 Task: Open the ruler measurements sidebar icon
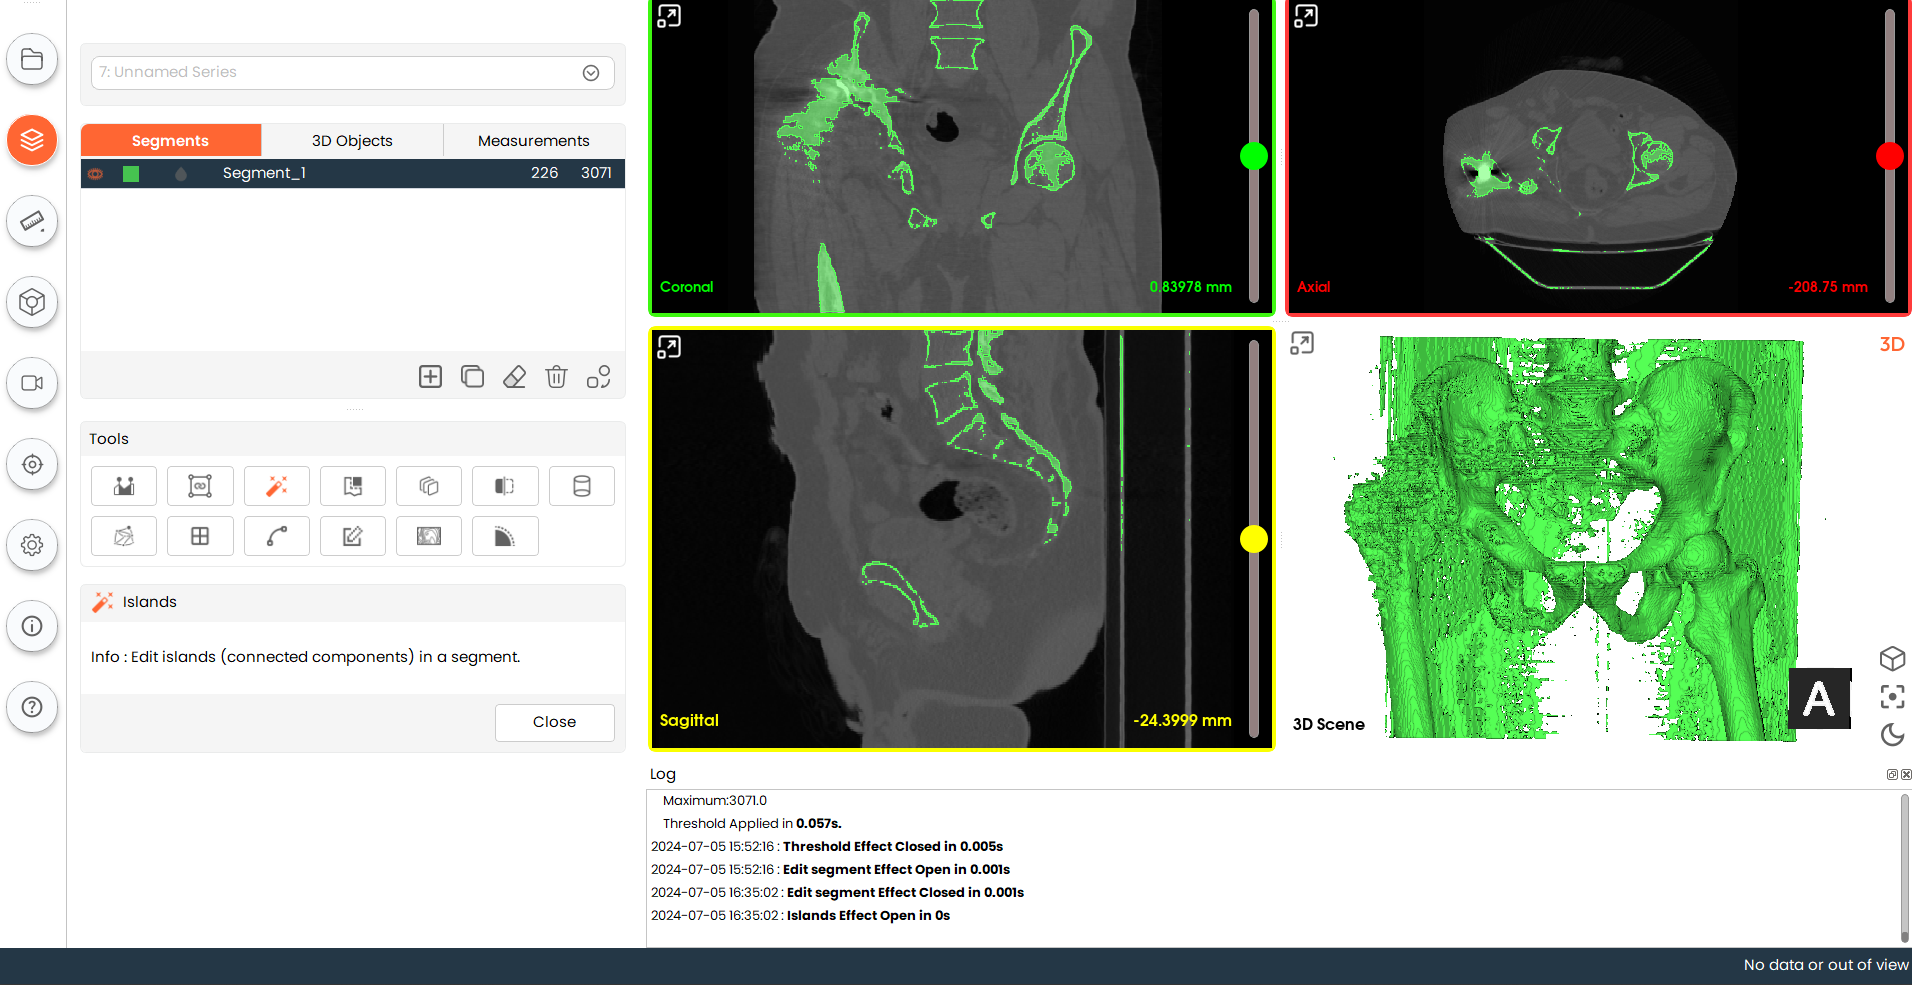(x=32, y=221)
